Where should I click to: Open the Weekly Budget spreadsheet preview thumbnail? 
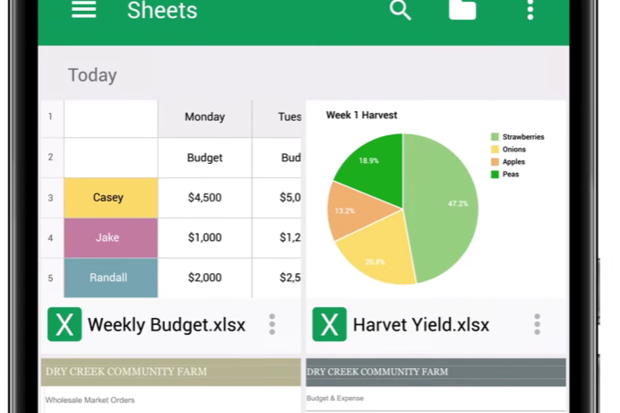pos(171,199)
